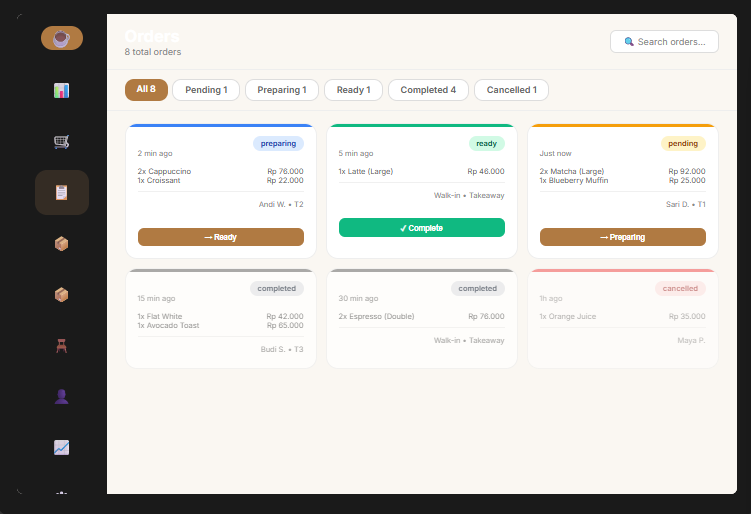This screenshot has width=751, height=514.
Task: Open the box icon directly above the chair icon
Action: [61, 294]
